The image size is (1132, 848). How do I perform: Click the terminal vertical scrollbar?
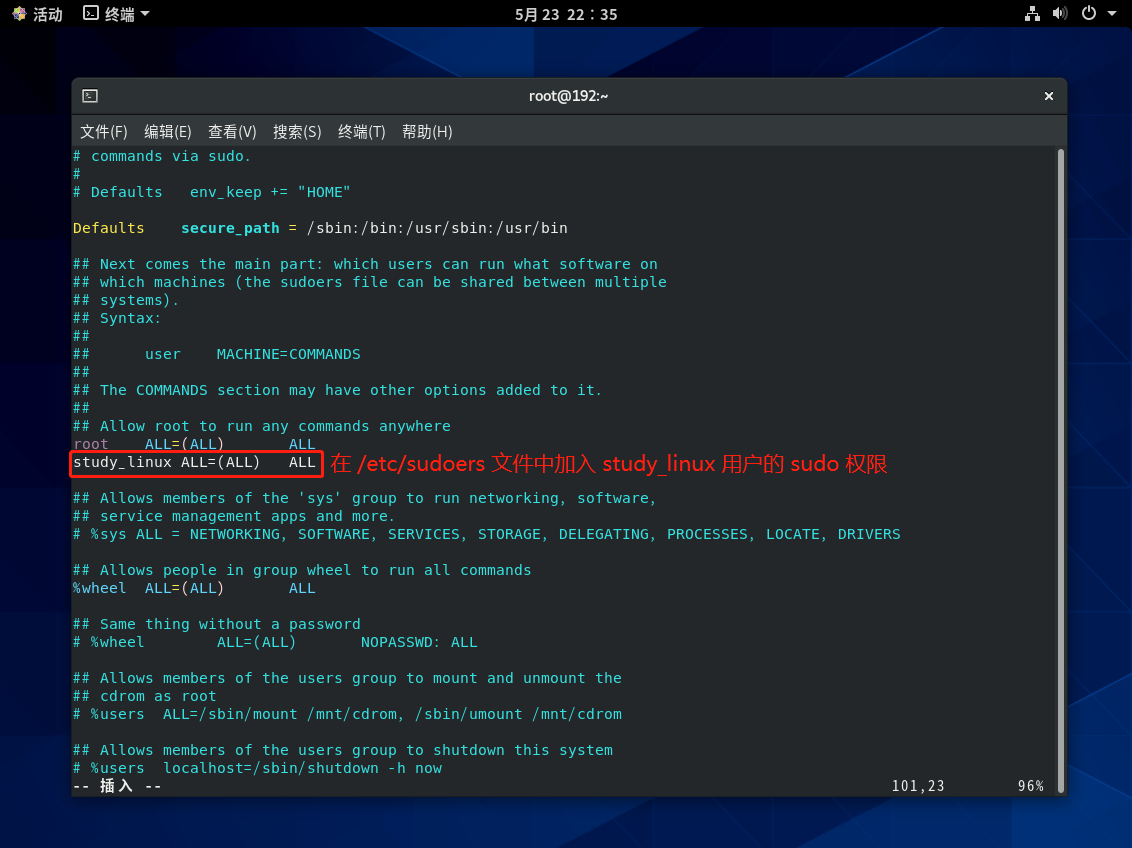(1060, 400)
